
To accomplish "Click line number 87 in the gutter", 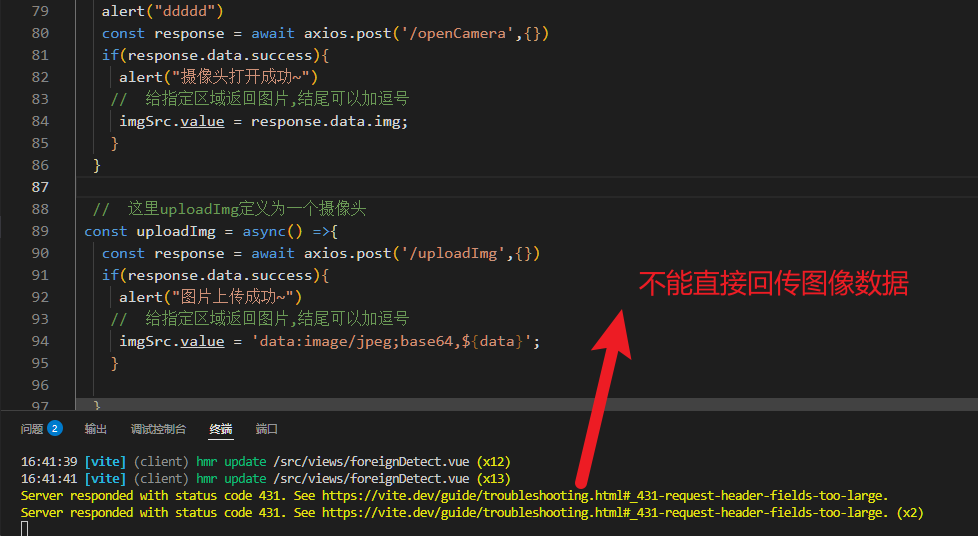I will point(40,187).
